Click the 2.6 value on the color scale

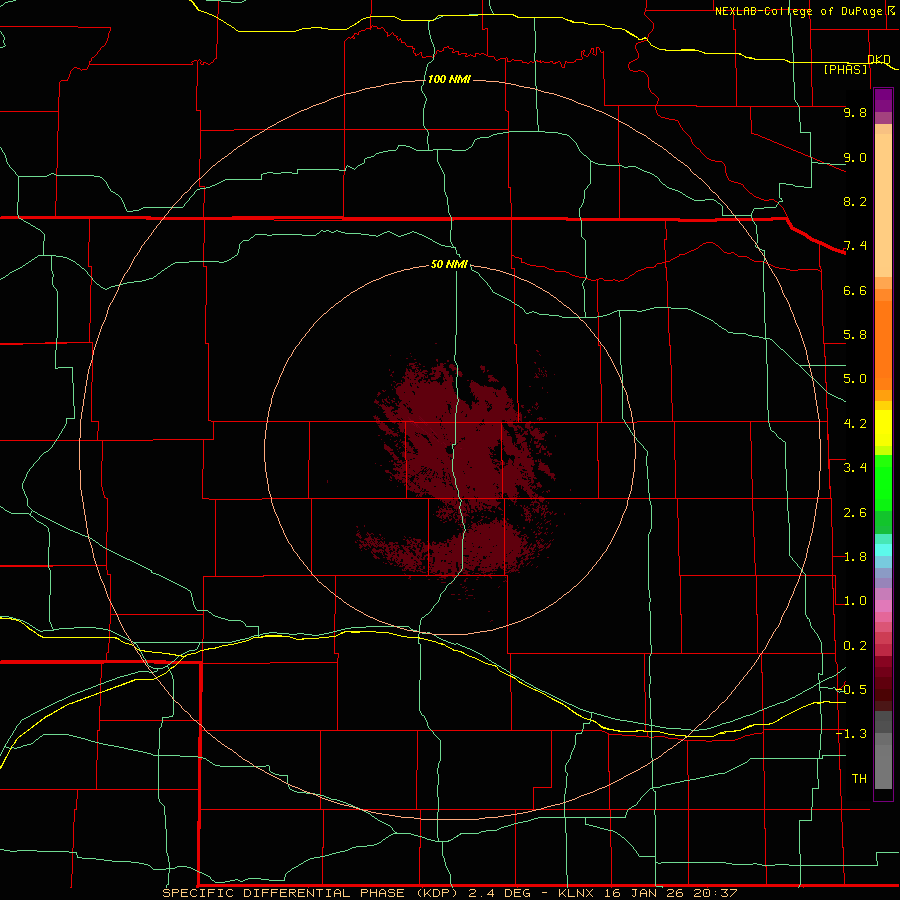click(855, 513)
